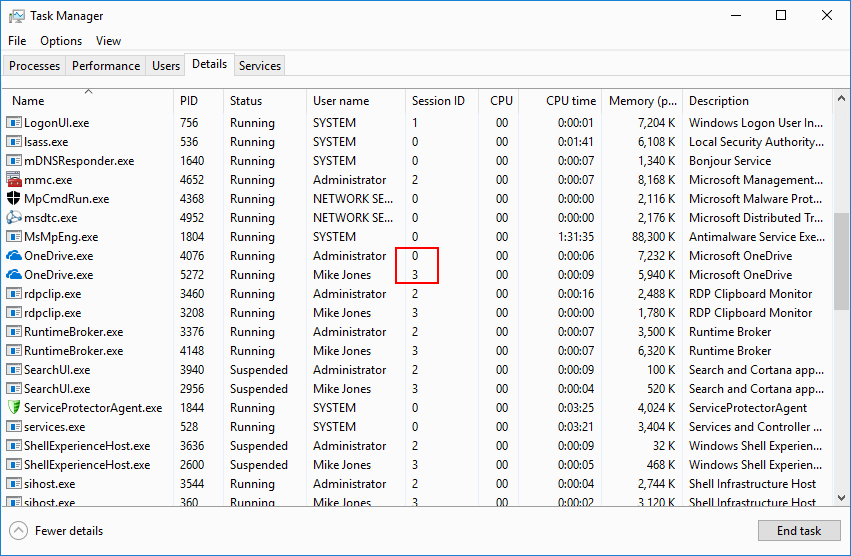
Task: Click the OneDrive cloud icon for PID 4076
Action: 14,256
